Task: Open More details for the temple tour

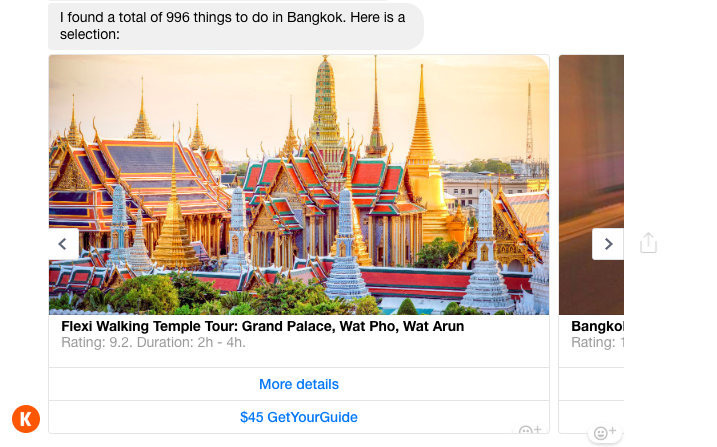Action: pyautogui.click(x=299, y=384)
